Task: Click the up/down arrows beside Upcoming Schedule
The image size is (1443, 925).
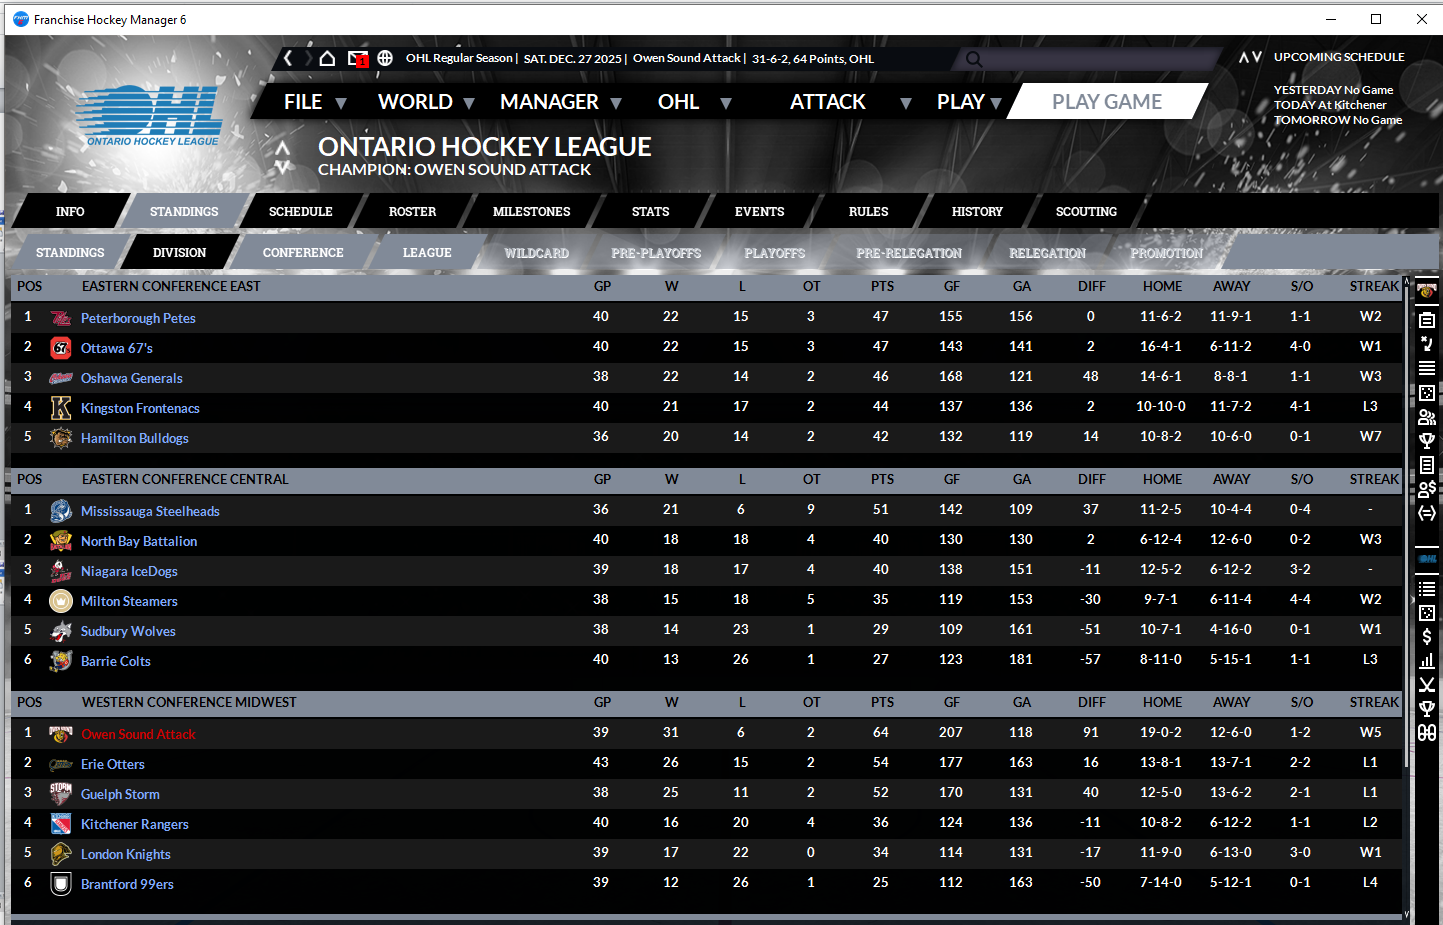Action: point(1250,58)
